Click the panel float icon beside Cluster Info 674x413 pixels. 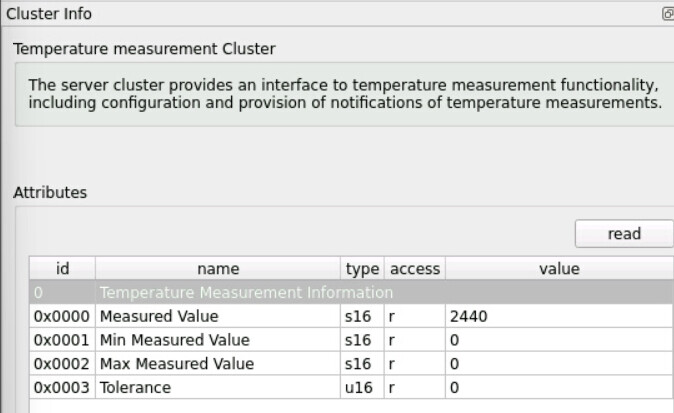[668, 14]
